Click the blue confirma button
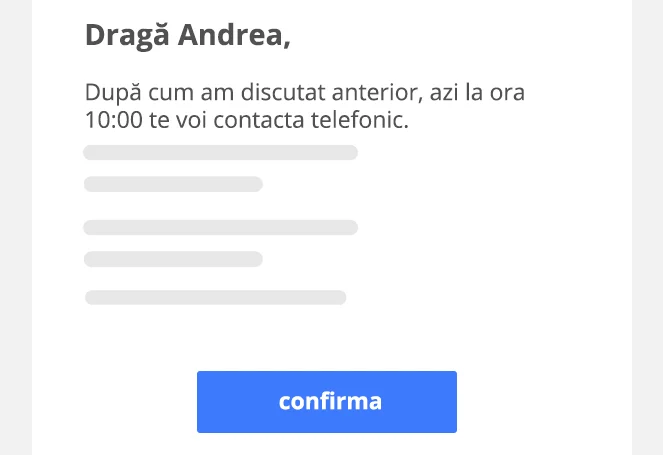Viewport: 663px width, 455px height. (x=327, y=402)
